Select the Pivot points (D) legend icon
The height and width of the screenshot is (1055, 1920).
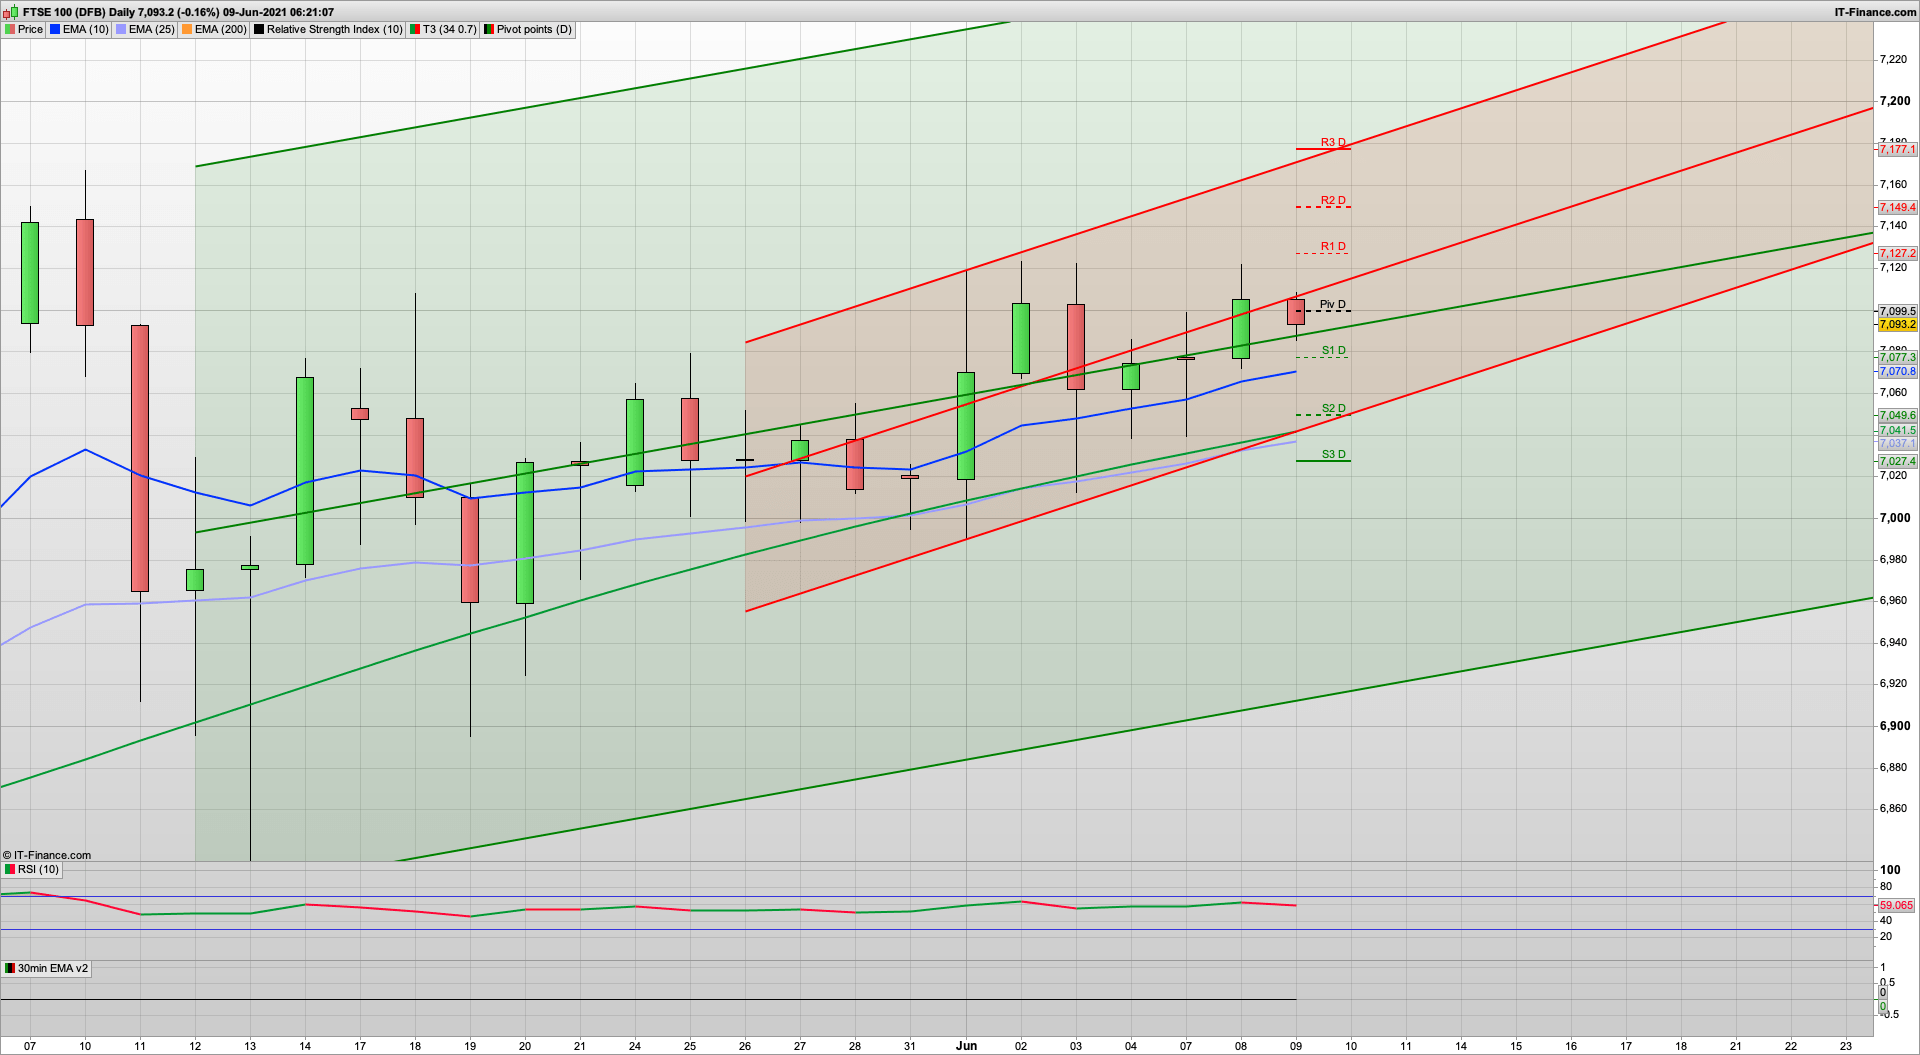click(490, 29)
